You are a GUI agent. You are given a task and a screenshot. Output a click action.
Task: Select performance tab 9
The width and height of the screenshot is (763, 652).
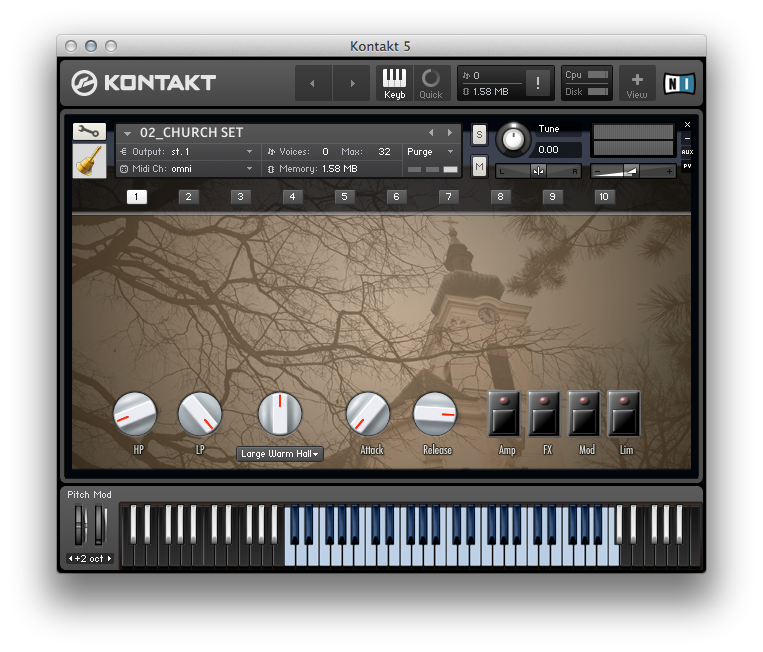pyautogui.click(x=552, y=197)
